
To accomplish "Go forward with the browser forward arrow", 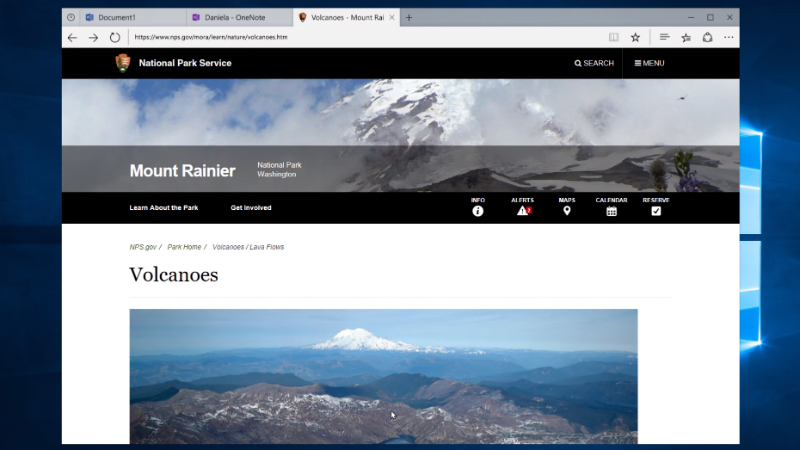I will click(x=93, y=37).
